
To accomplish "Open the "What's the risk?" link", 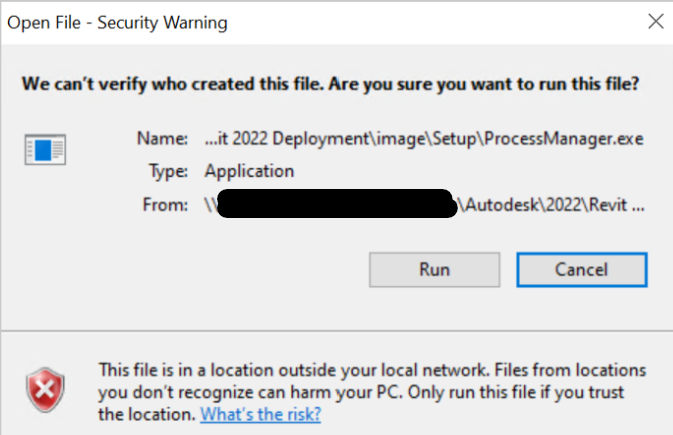I will (x=260, y=414).
